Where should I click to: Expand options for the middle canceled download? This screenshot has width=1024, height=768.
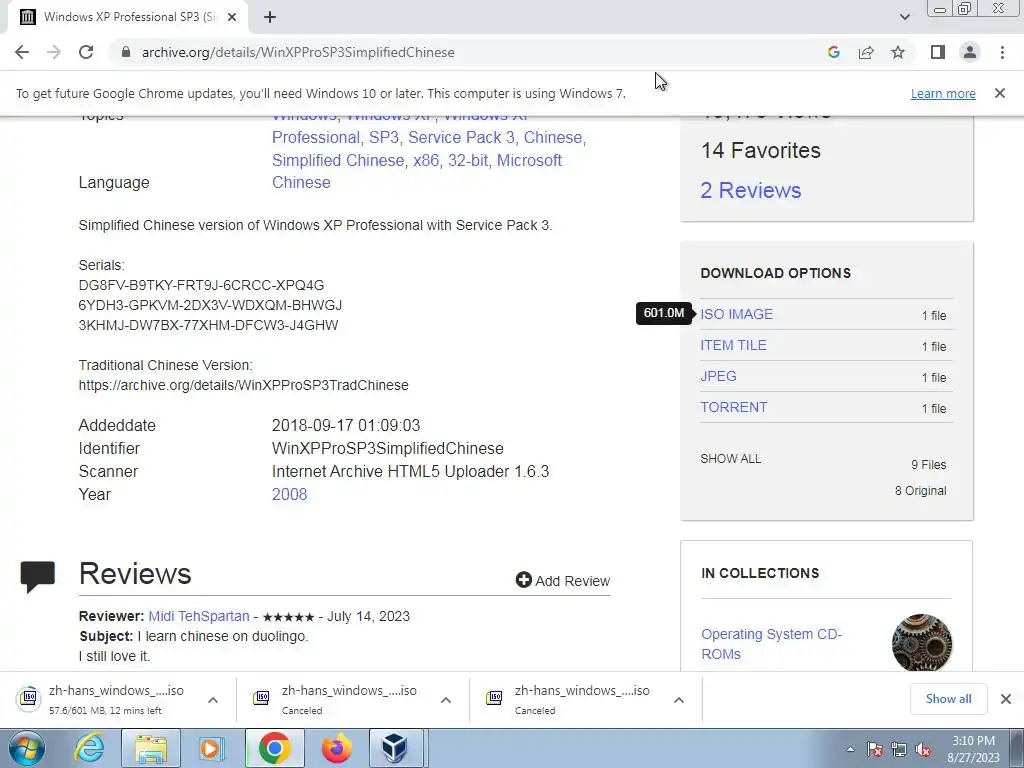[446, 699]
